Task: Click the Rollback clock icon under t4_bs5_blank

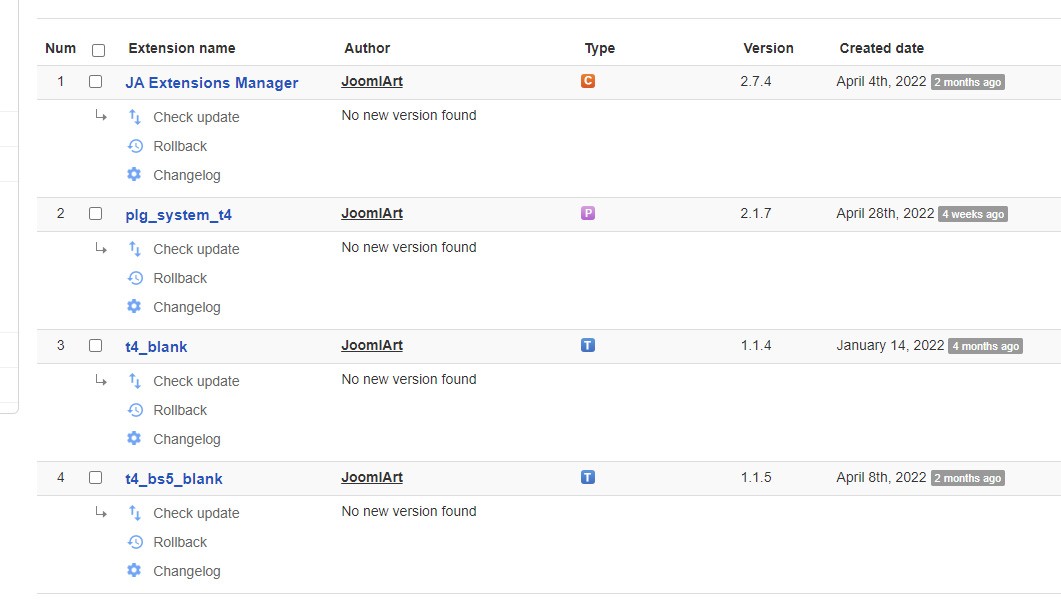Action: pos(135,542)
